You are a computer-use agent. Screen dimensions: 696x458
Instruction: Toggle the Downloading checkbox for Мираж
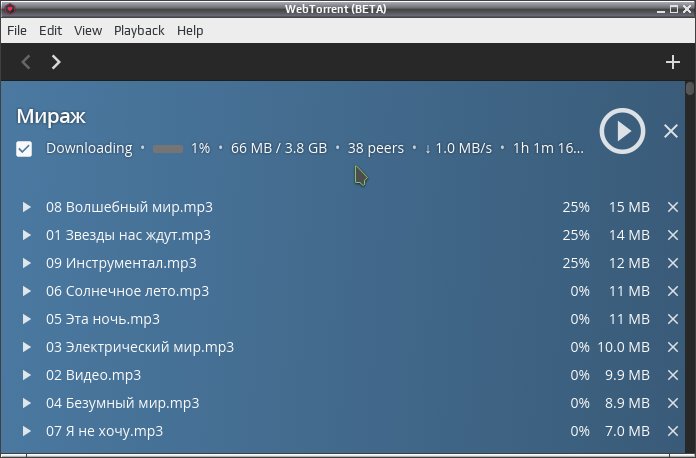[24, 149]
